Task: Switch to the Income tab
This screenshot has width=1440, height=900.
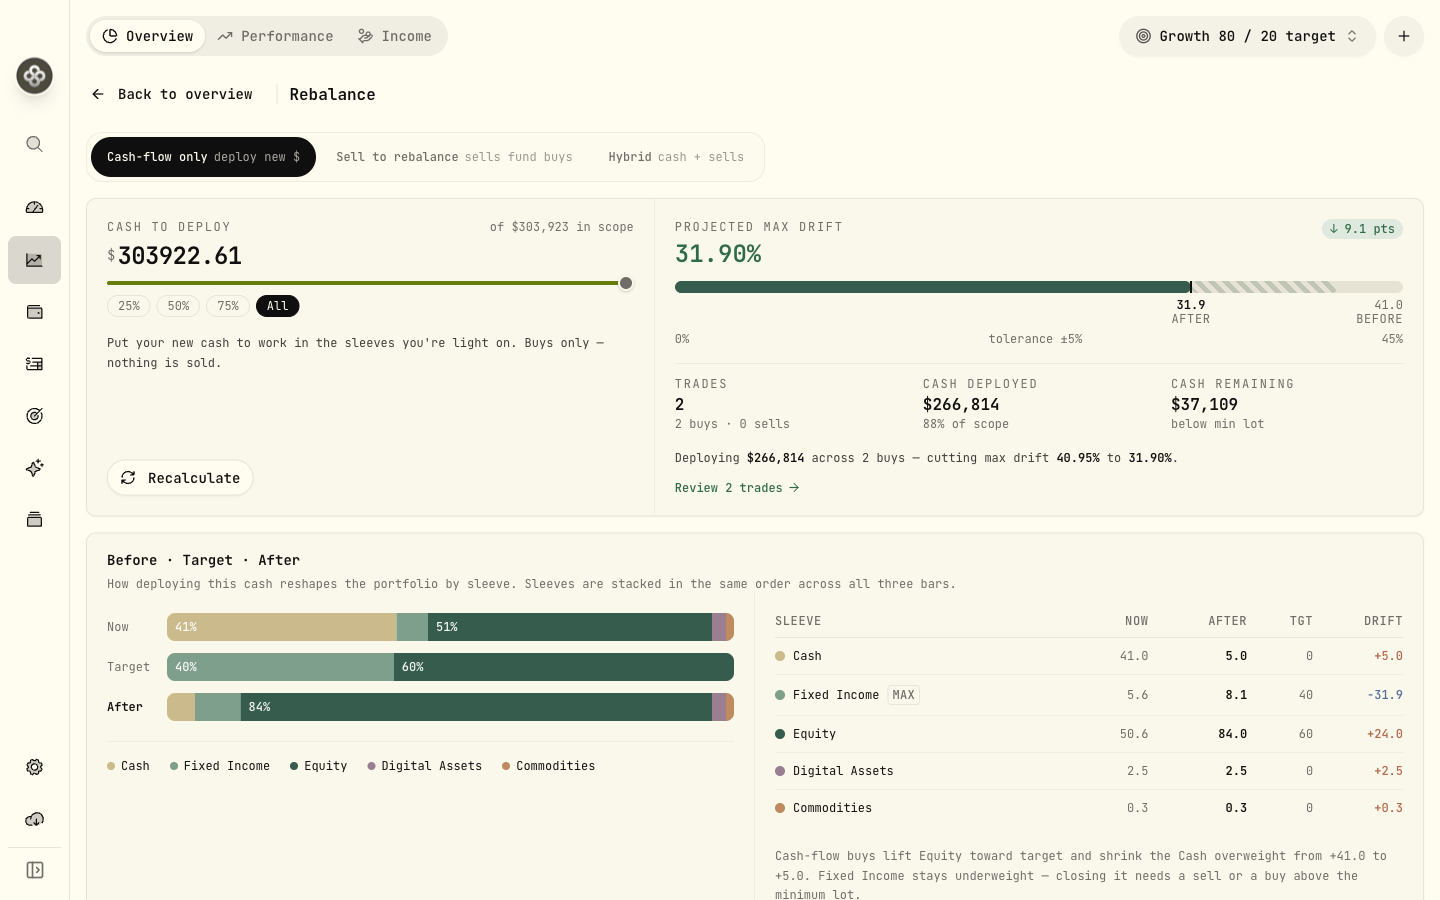Action: click(395, 36)
